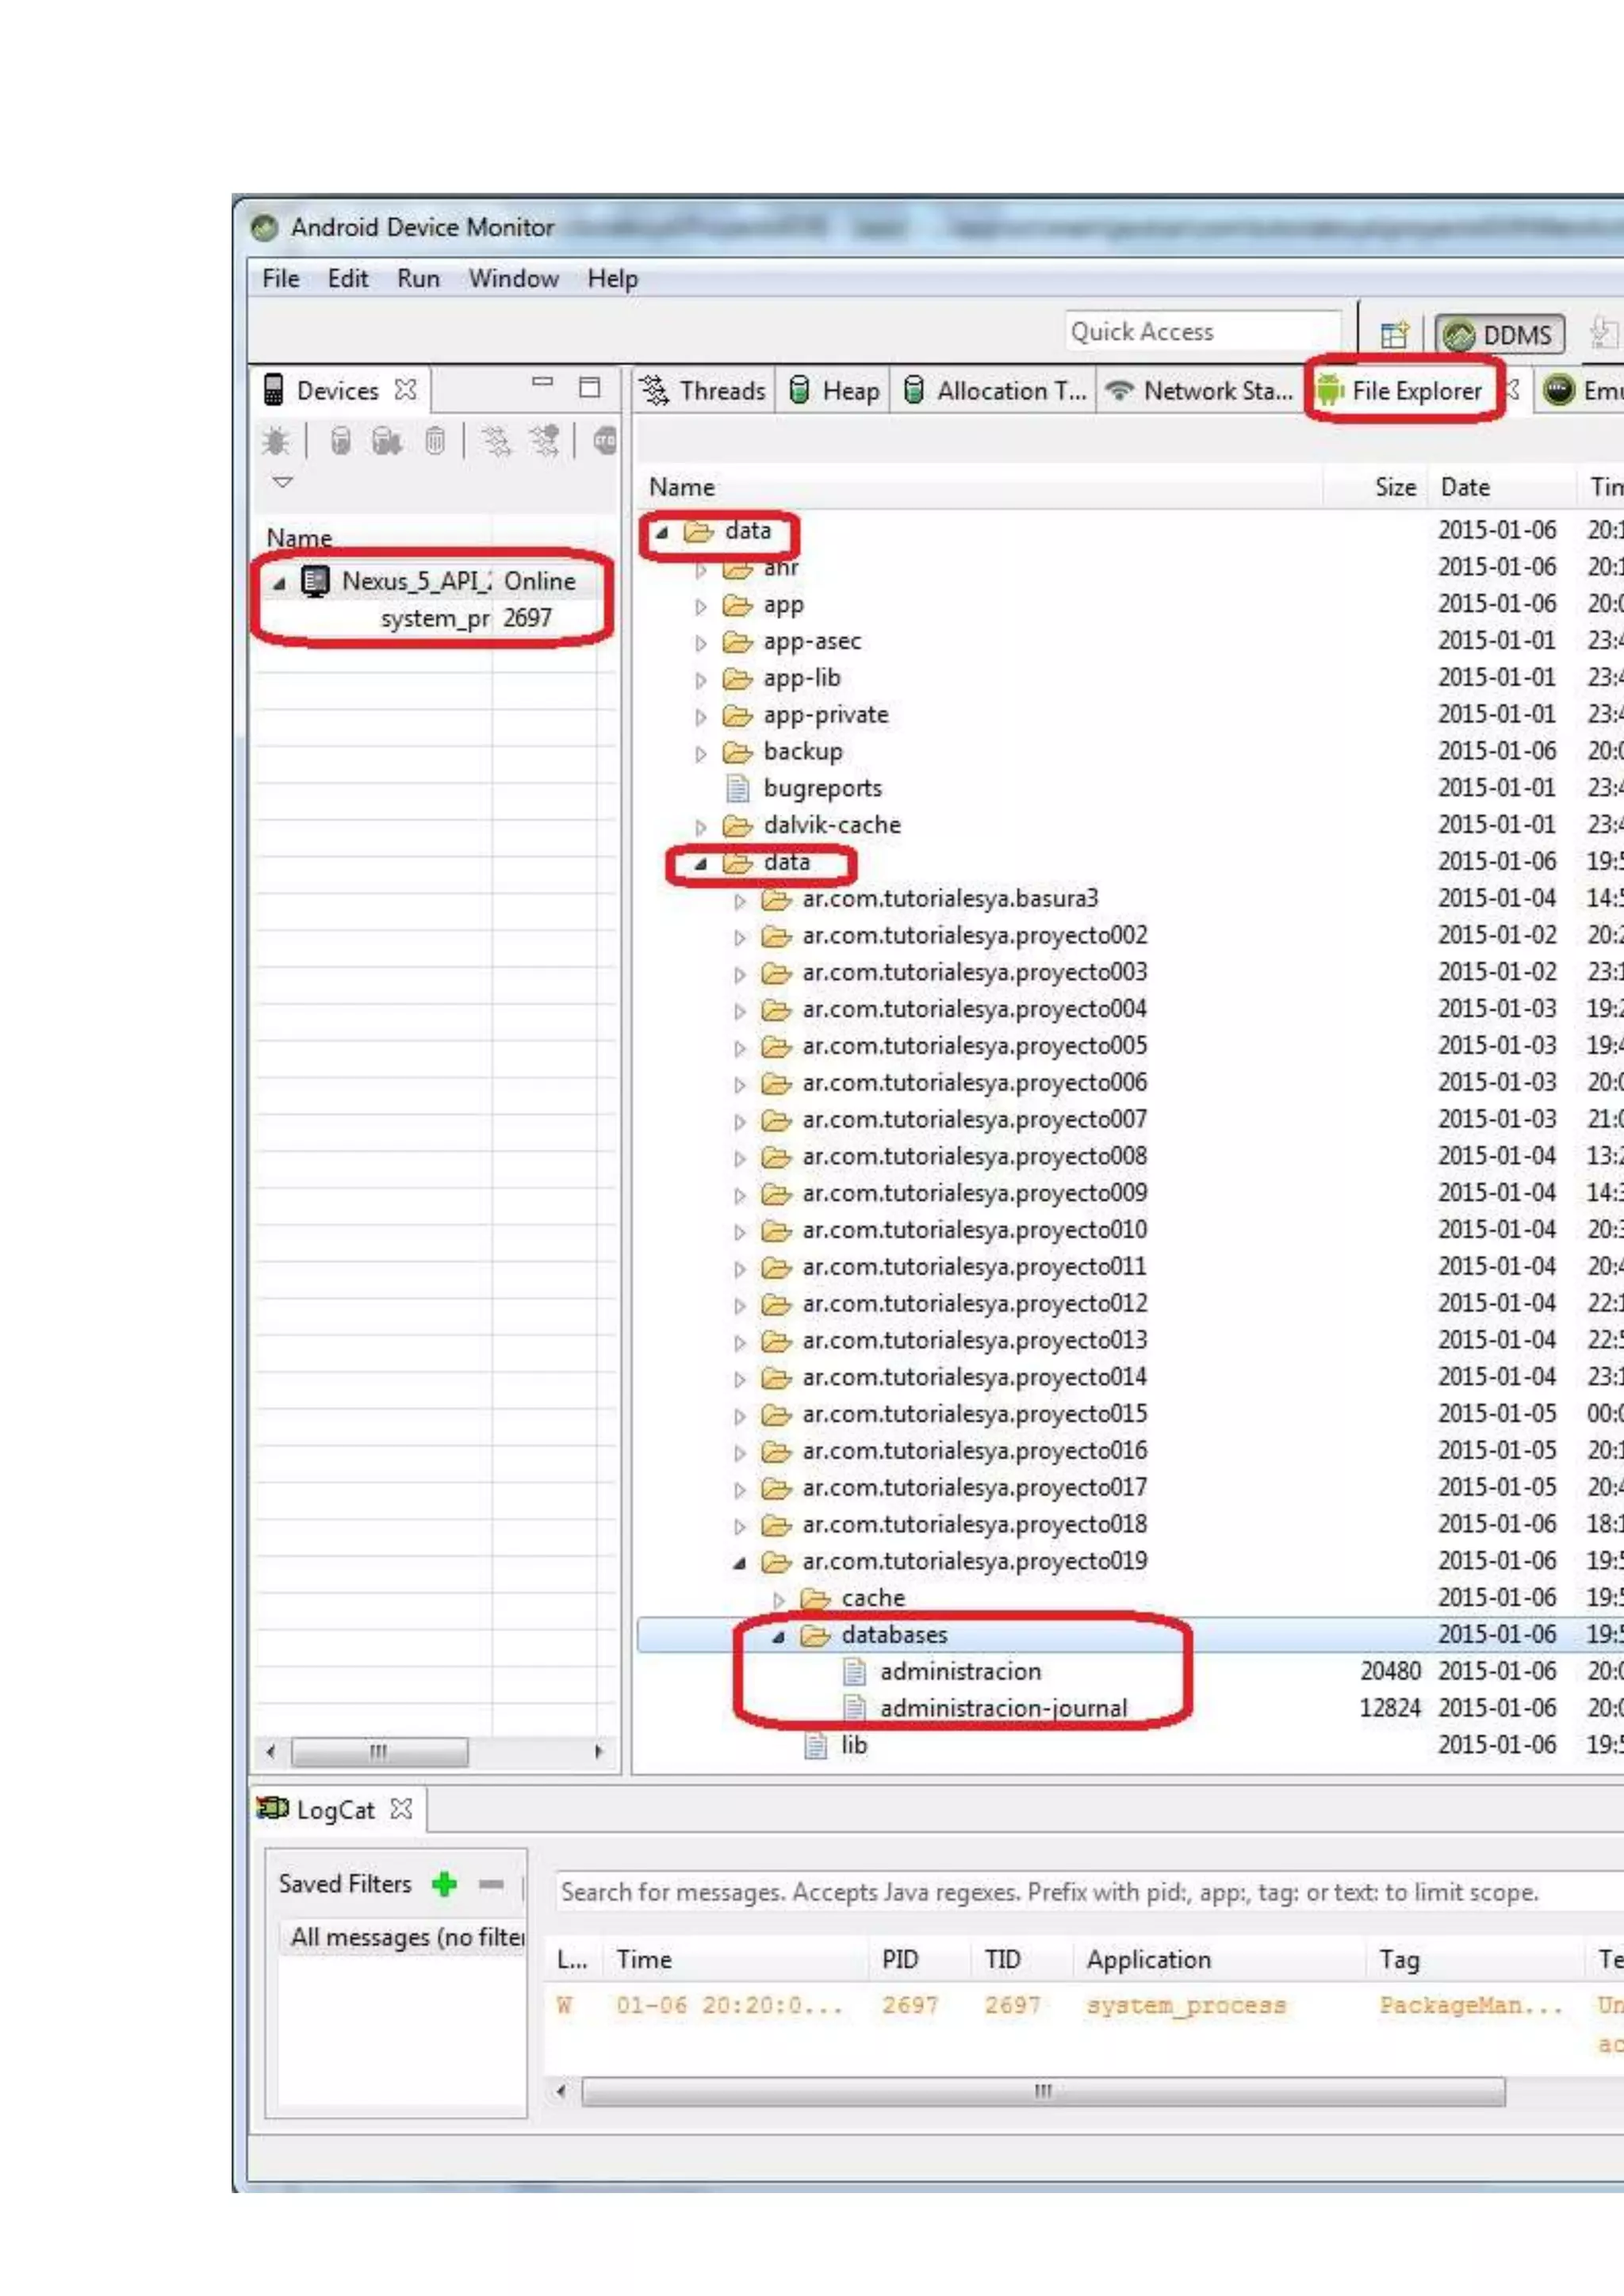The image size is (1624, 2296).
Task: Focus the LogCat message search field
Action: [x=1050, y=1892]
